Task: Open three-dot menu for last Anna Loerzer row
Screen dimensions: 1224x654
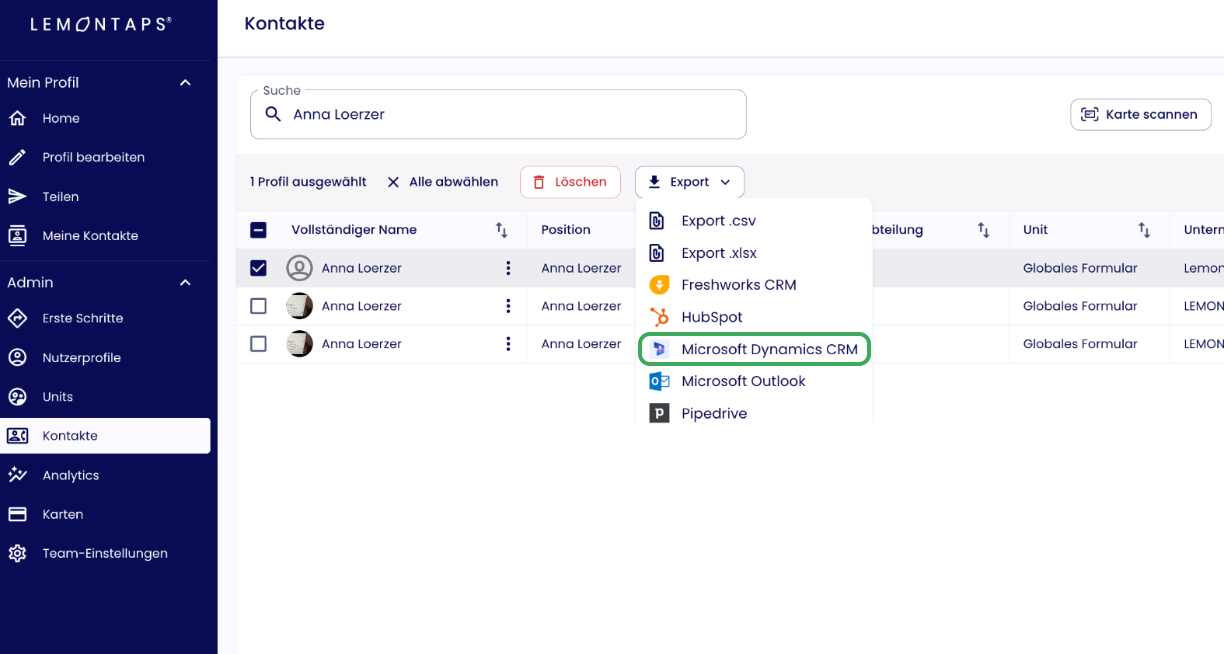Action: point(508,344)
